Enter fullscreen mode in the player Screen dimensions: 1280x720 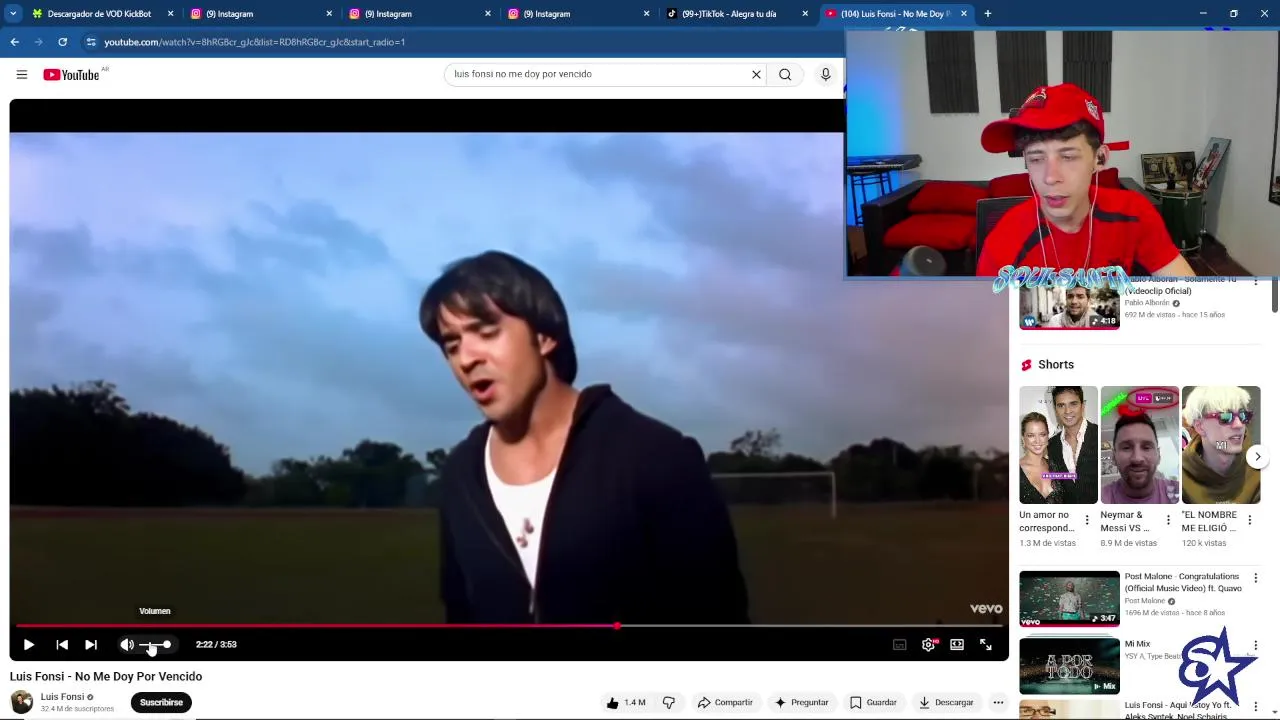(x=986, y=645)
